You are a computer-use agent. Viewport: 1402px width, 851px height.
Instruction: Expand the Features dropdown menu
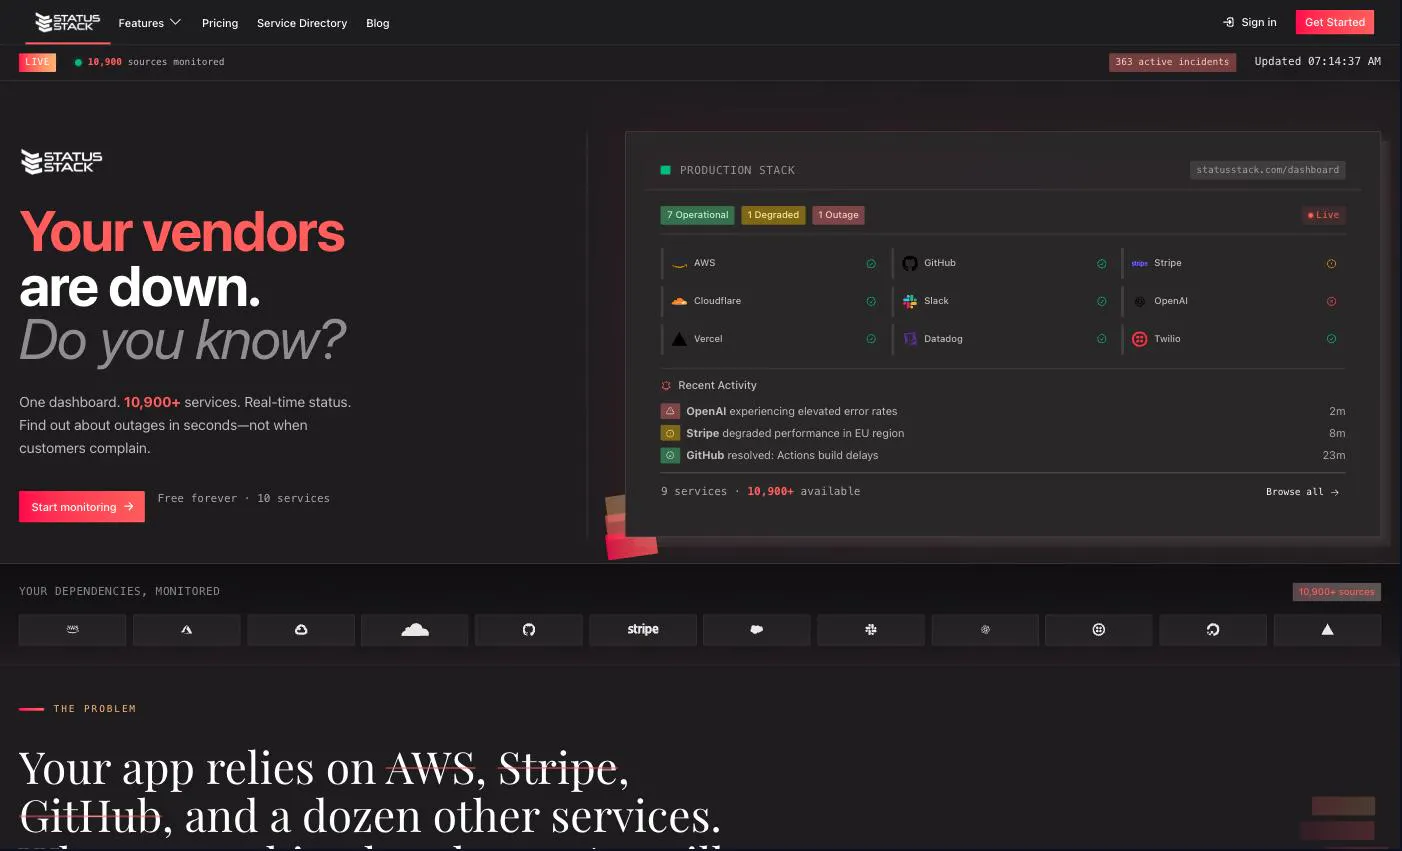point(149,23)
